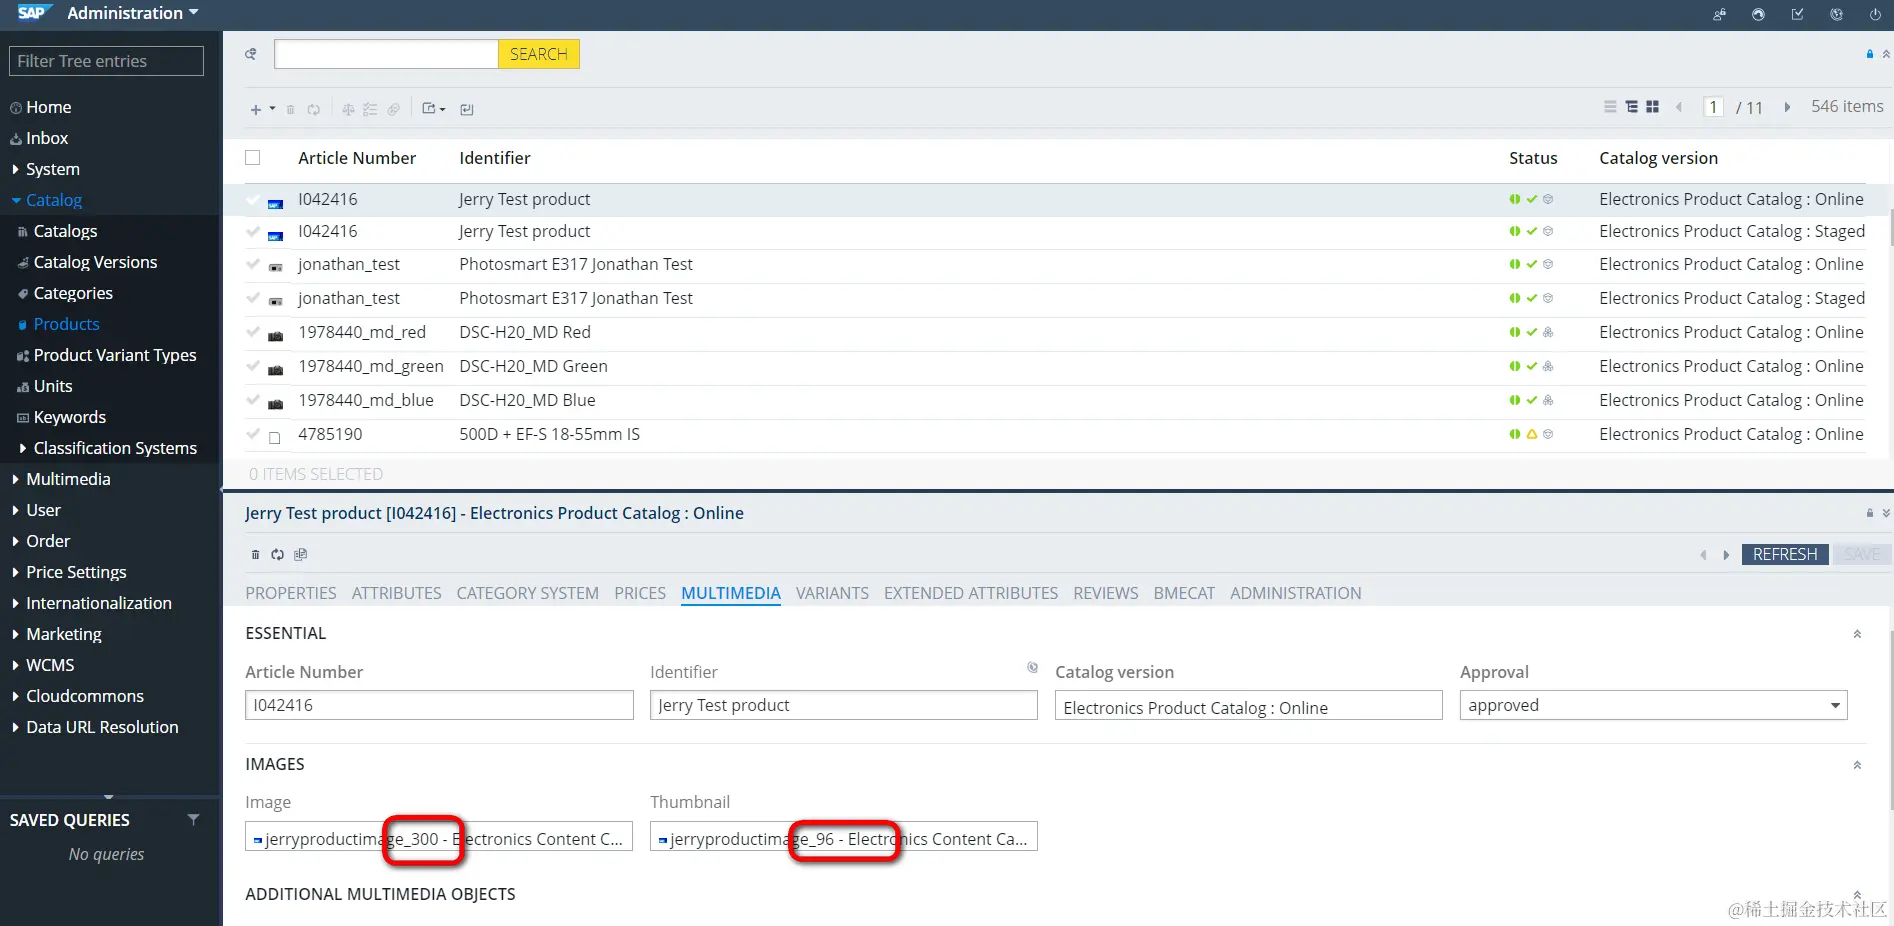
Task: Expand the System tree node
Action: point(15,169)
